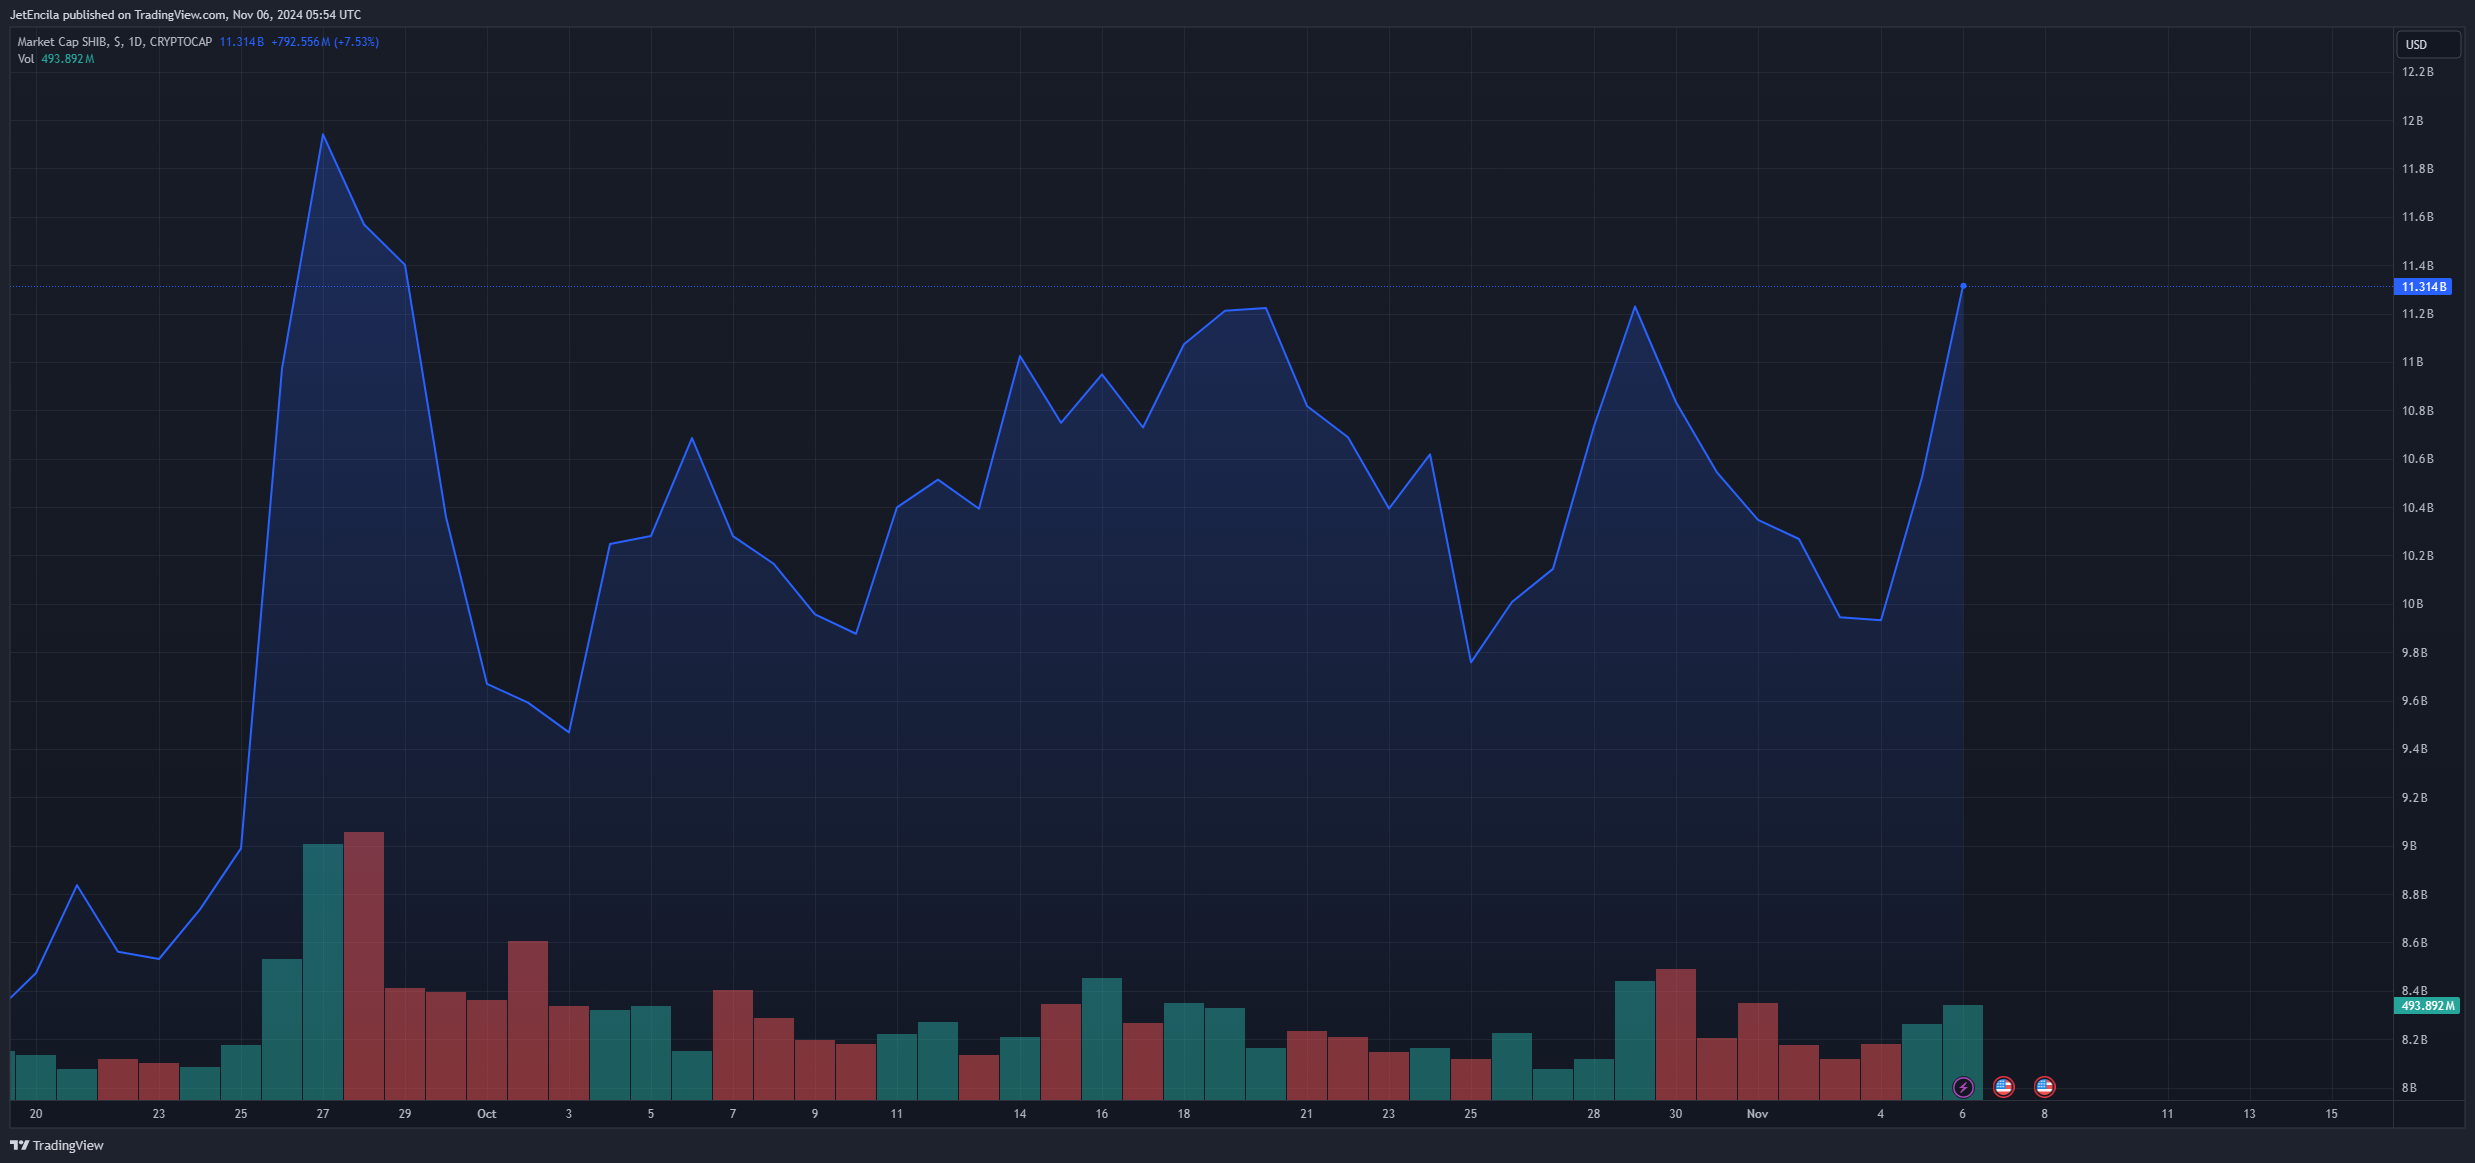Click the blue 11.314B current price label
Viewport: 2475px width, 1163px height.
pyautogui.click(x=2422, y=287)
